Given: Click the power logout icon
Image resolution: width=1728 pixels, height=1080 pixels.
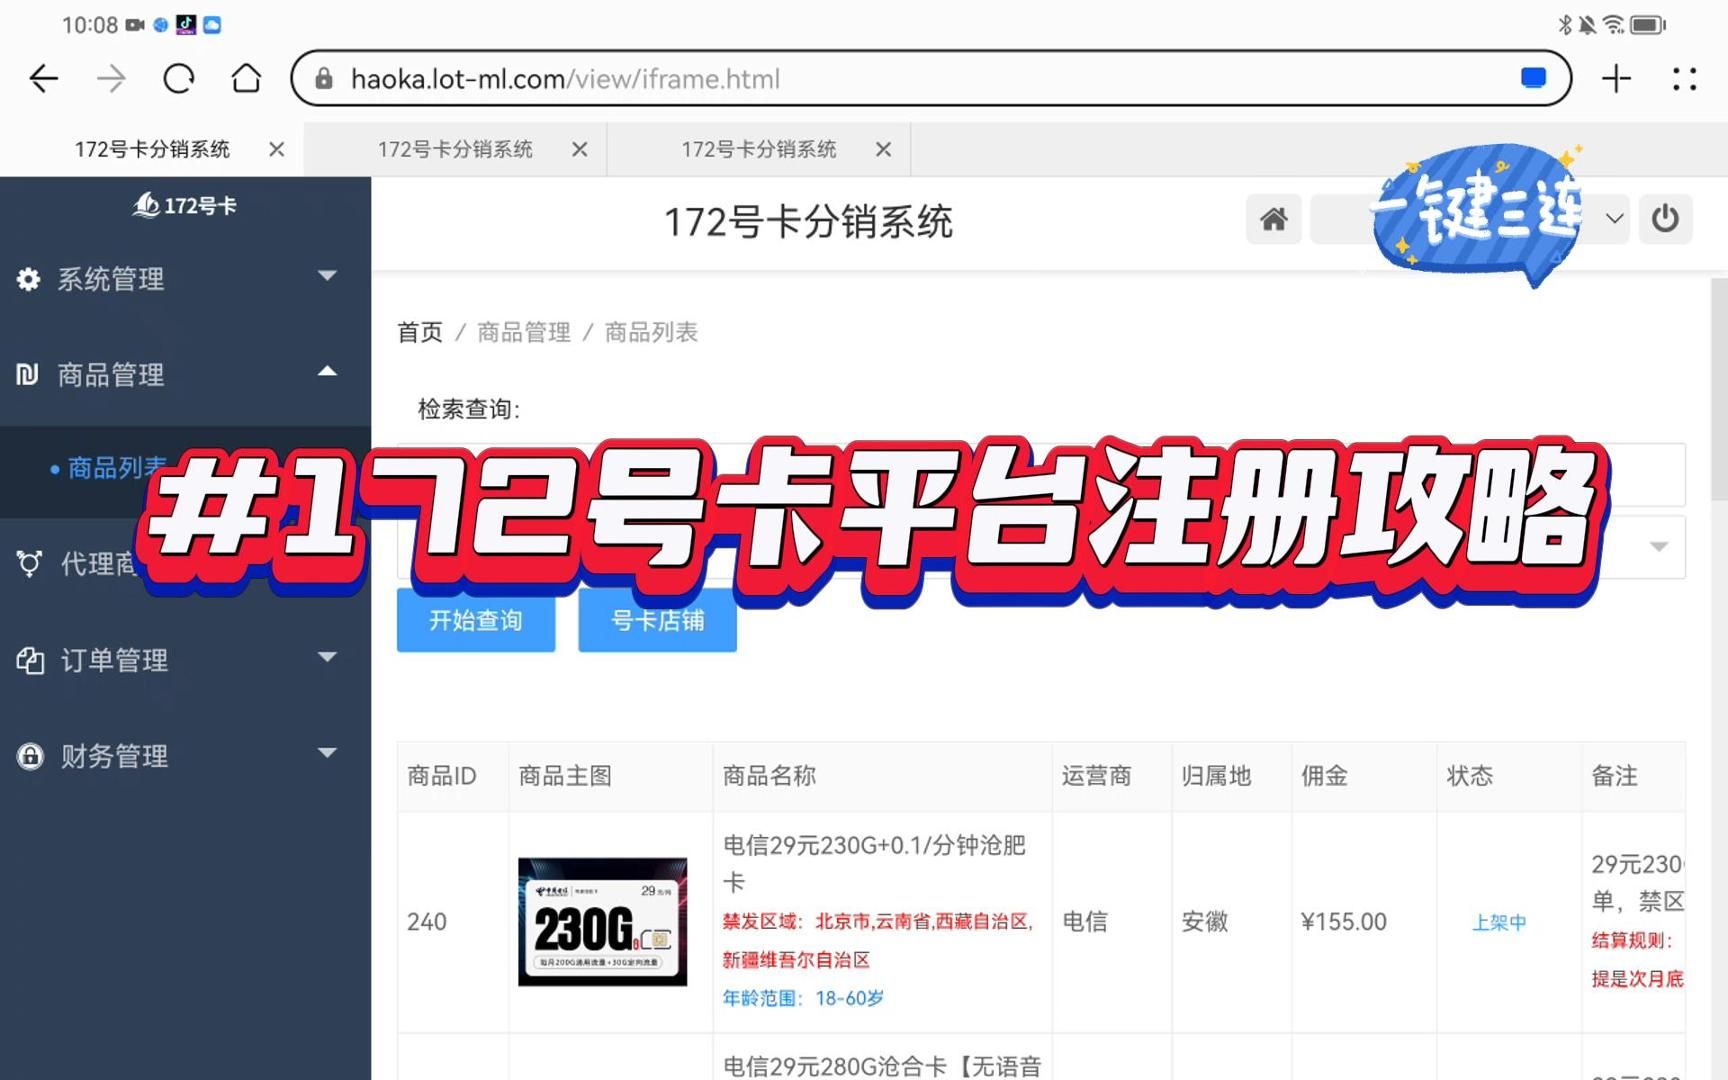Looking at the screenshot, I should [1665, 219].
